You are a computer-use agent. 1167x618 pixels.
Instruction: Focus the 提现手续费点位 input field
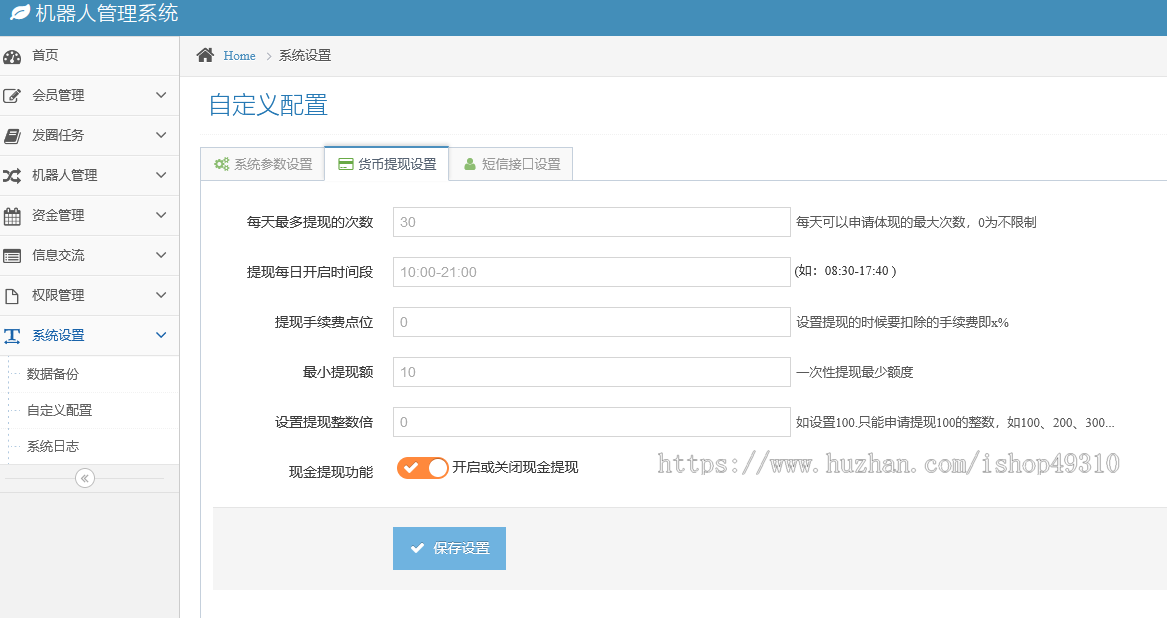click(592, 322)
